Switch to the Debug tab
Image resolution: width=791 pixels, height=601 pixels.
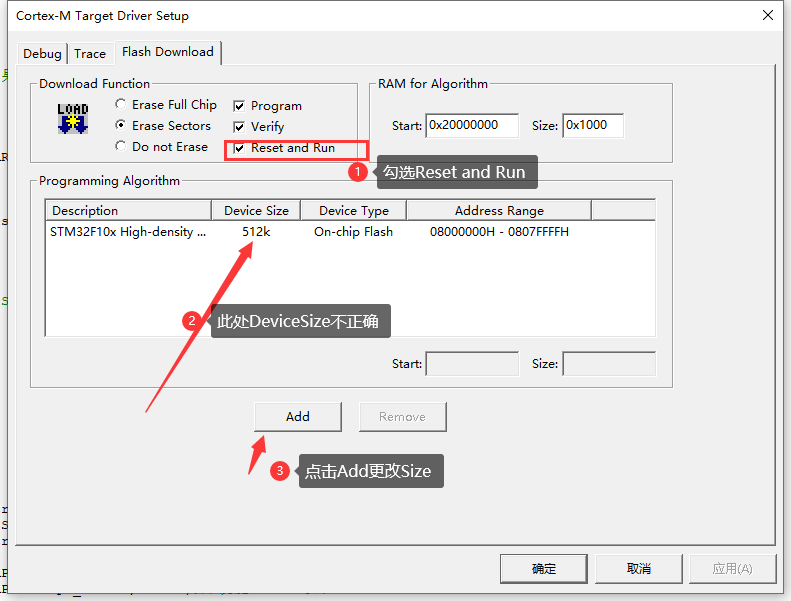(x=42, y=53)
